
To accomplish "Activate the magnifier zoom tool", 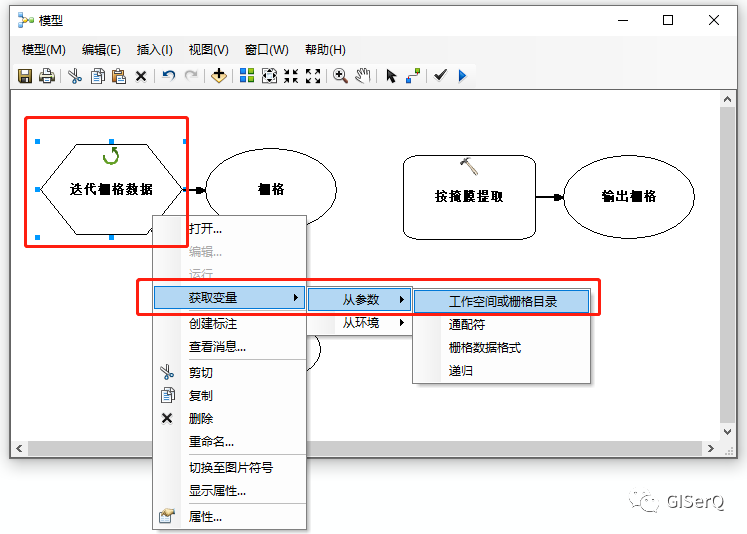I will [340, 76].
